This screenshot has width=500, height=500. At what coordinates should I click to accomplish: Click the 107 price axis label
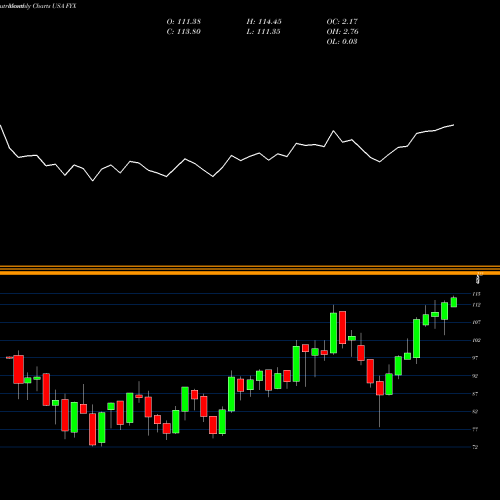(x=476, y=322)
